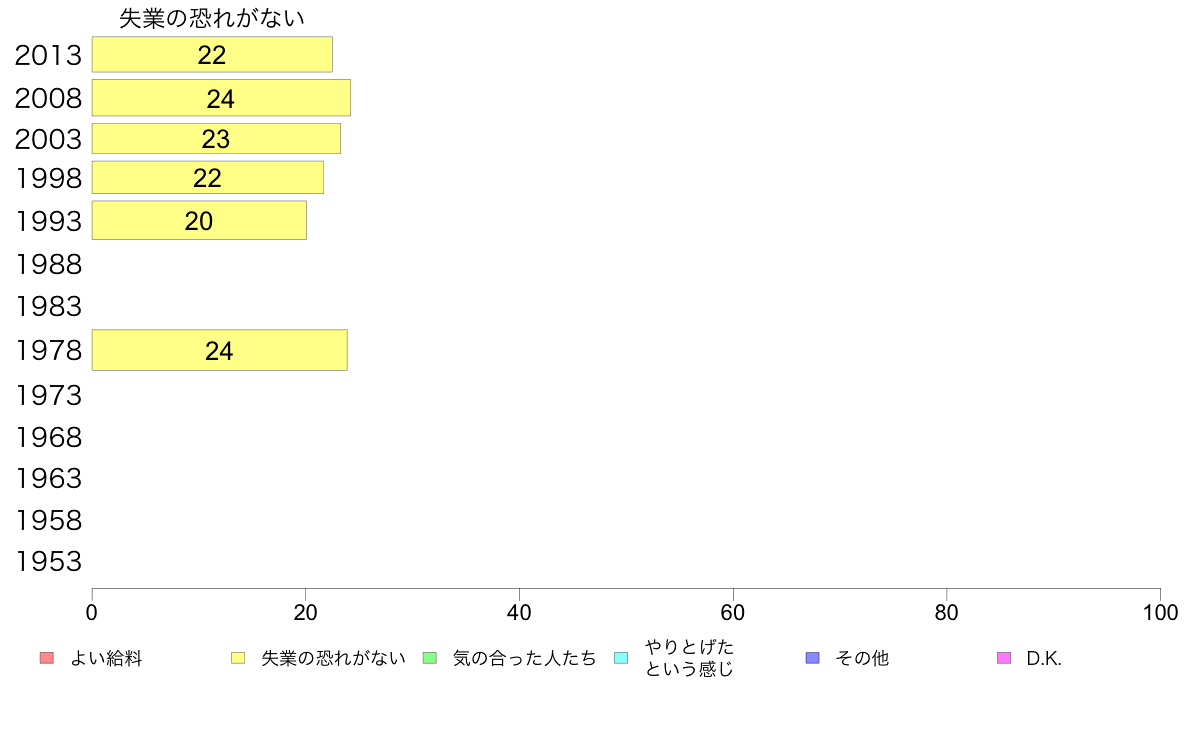
Task: Select the 1998 bar showing 22
Action: [208, 177]
